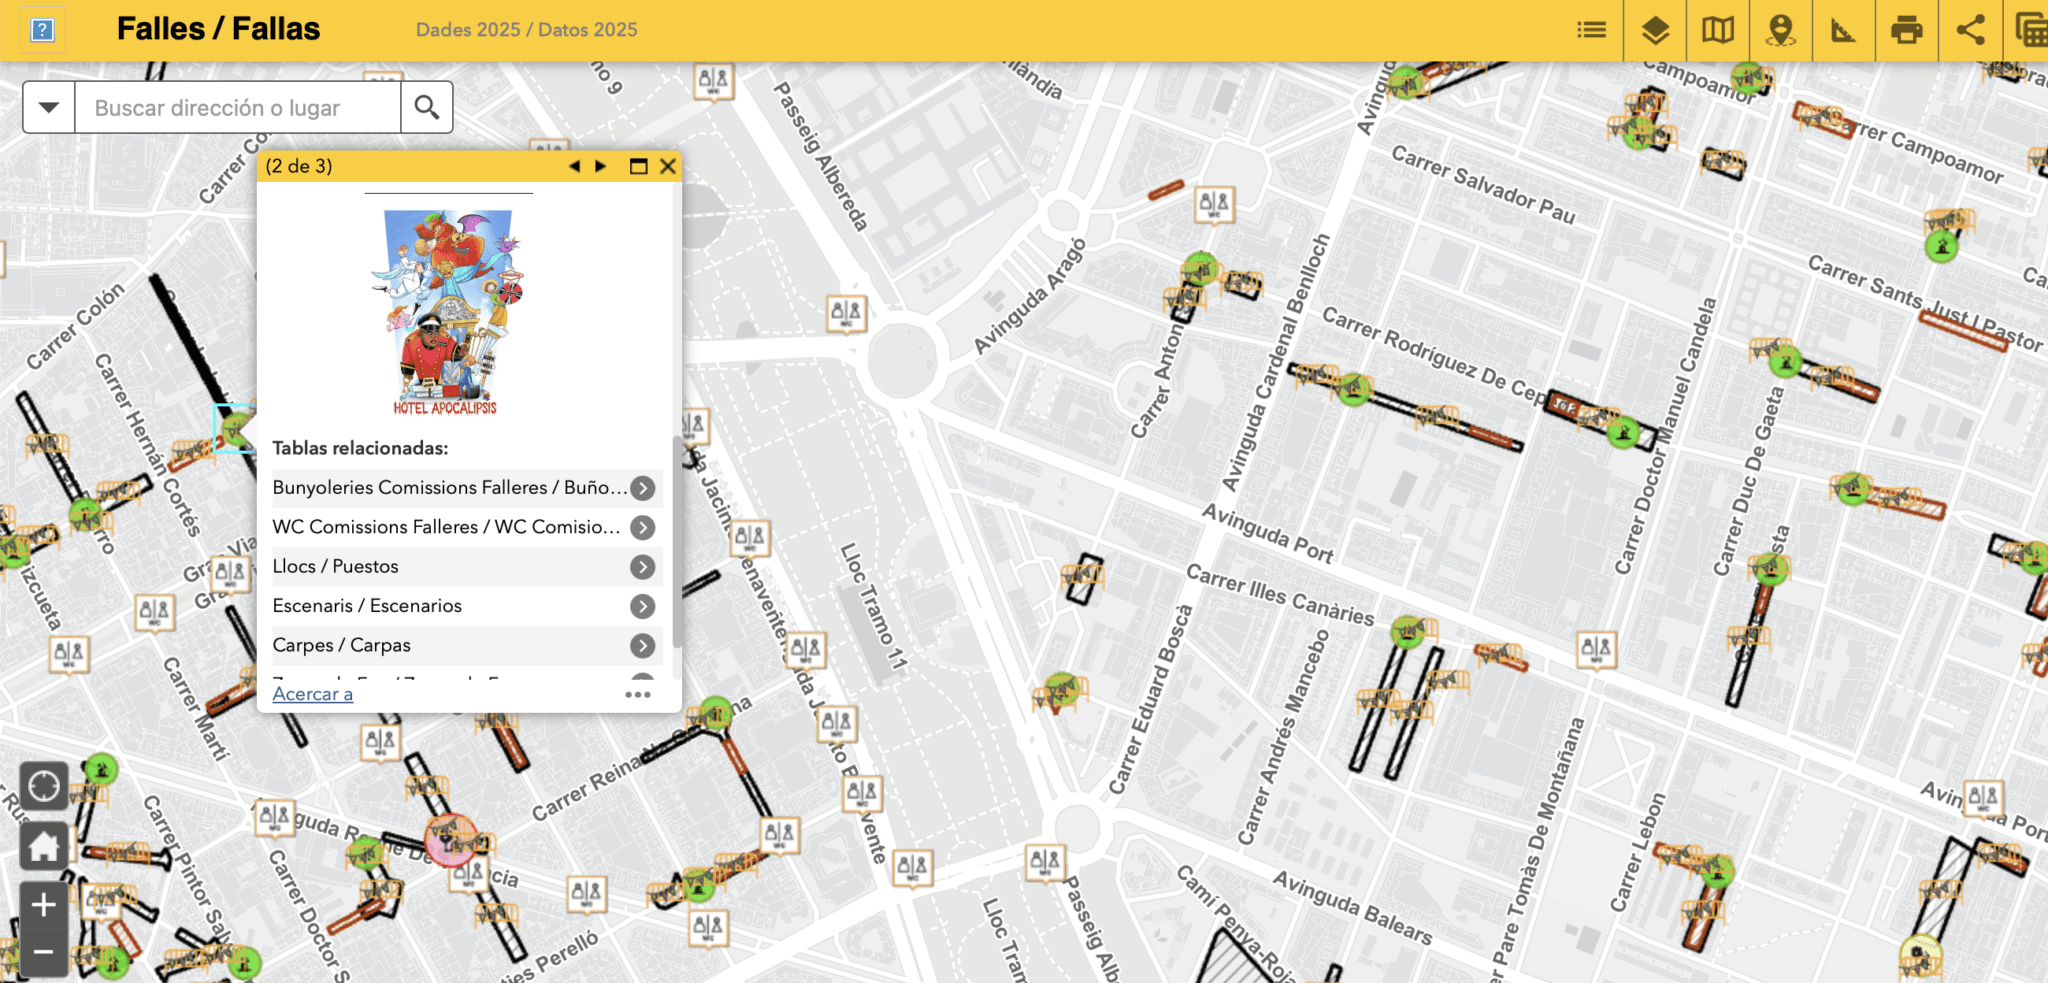Open the popup ellipsis options menu

pyautogui.click(x=638, y=694)
